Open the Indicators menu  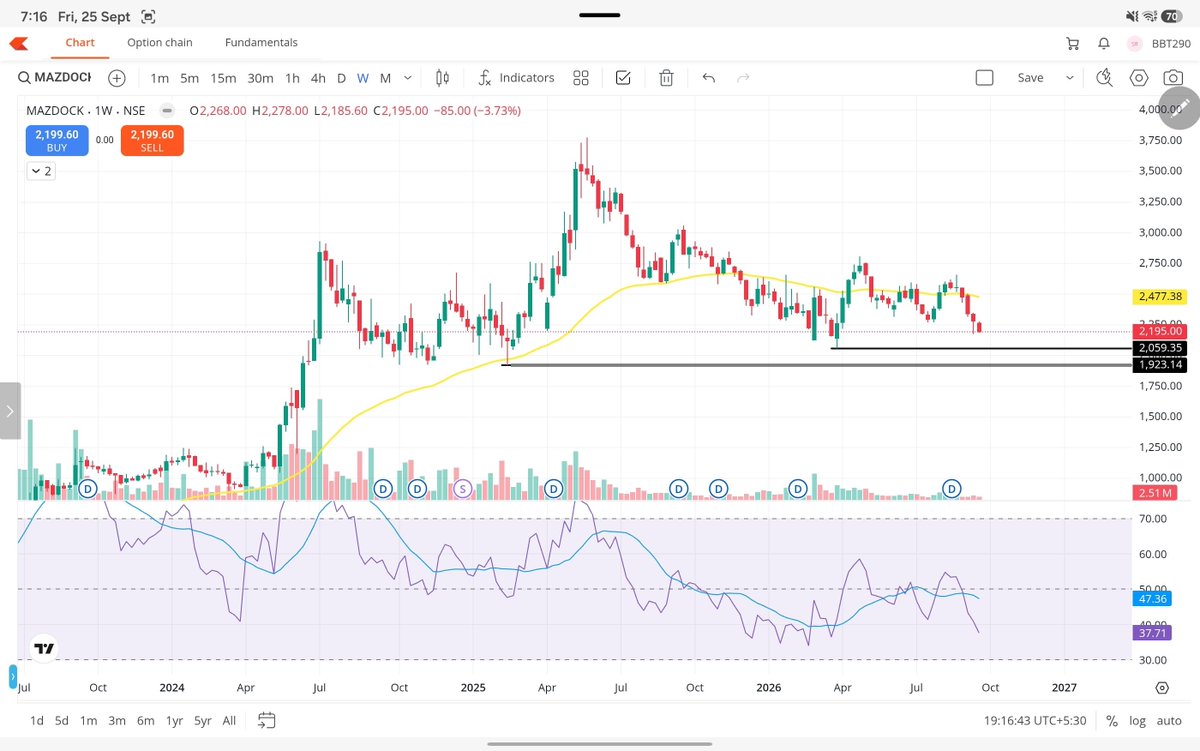click(516, 78)
